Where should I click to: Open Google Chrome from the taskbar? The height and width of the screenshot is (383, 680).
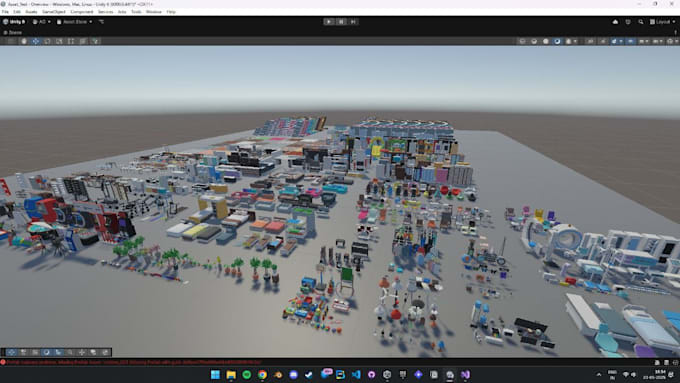pos(262,374)
